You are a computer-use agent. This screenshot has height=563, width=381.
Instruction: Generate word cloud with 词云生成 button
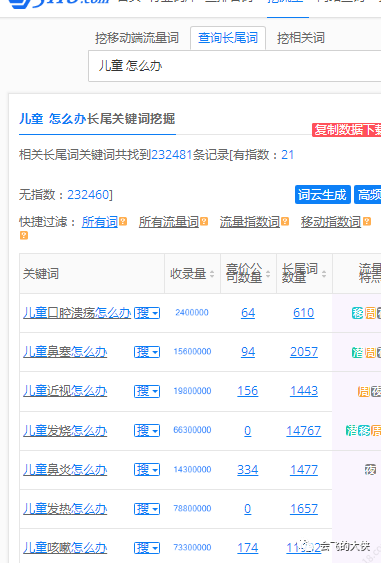point(322,195)
